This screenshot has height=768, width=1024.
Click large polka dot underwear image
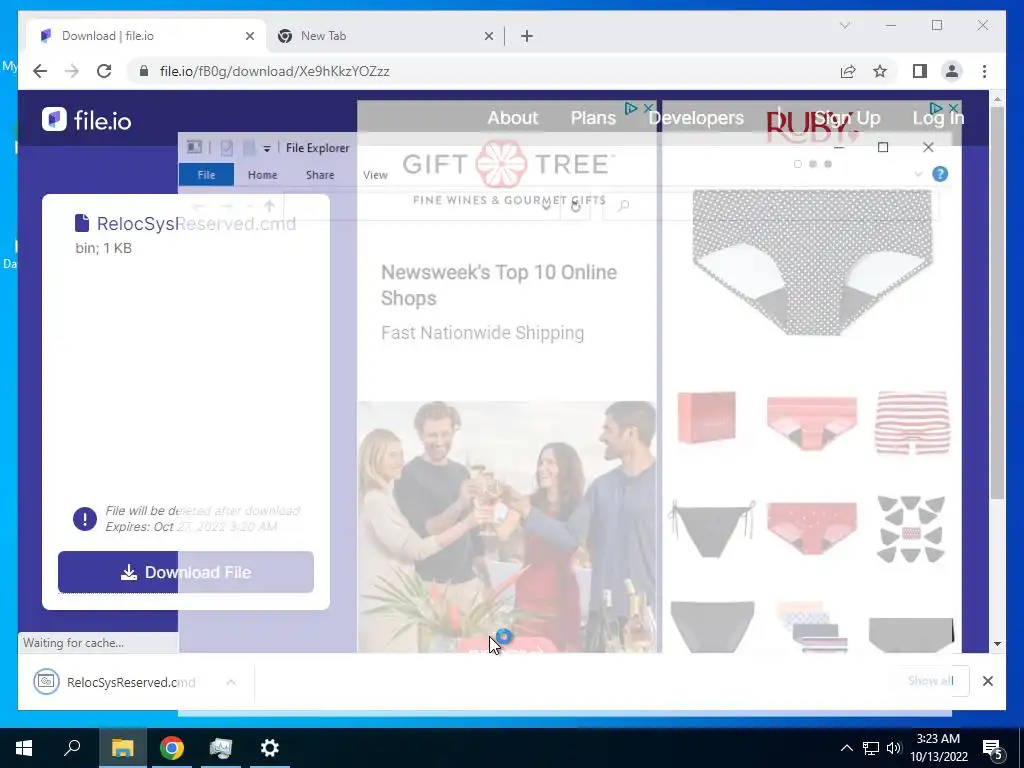click(x=812, y=262)
